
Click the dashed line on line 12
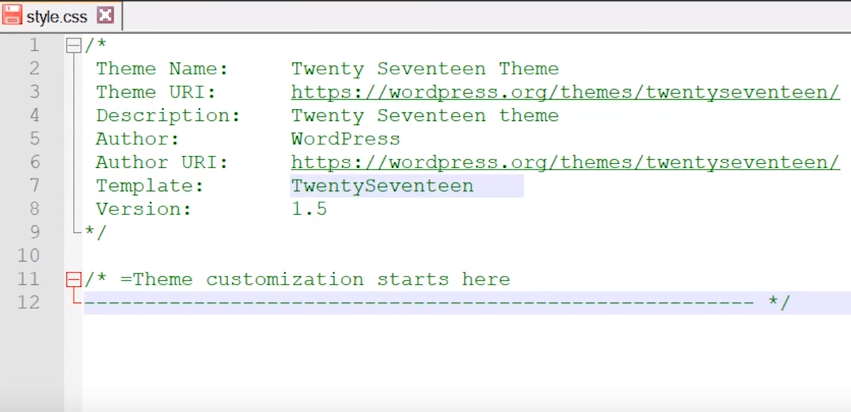click(x=419, y=303)
